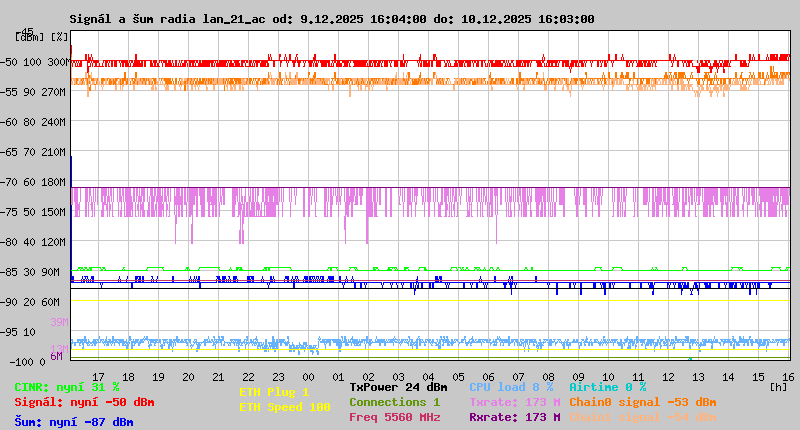Click the Connections 1 legend label
Viewport: 800px width, 430px height.
pos(394,402)
